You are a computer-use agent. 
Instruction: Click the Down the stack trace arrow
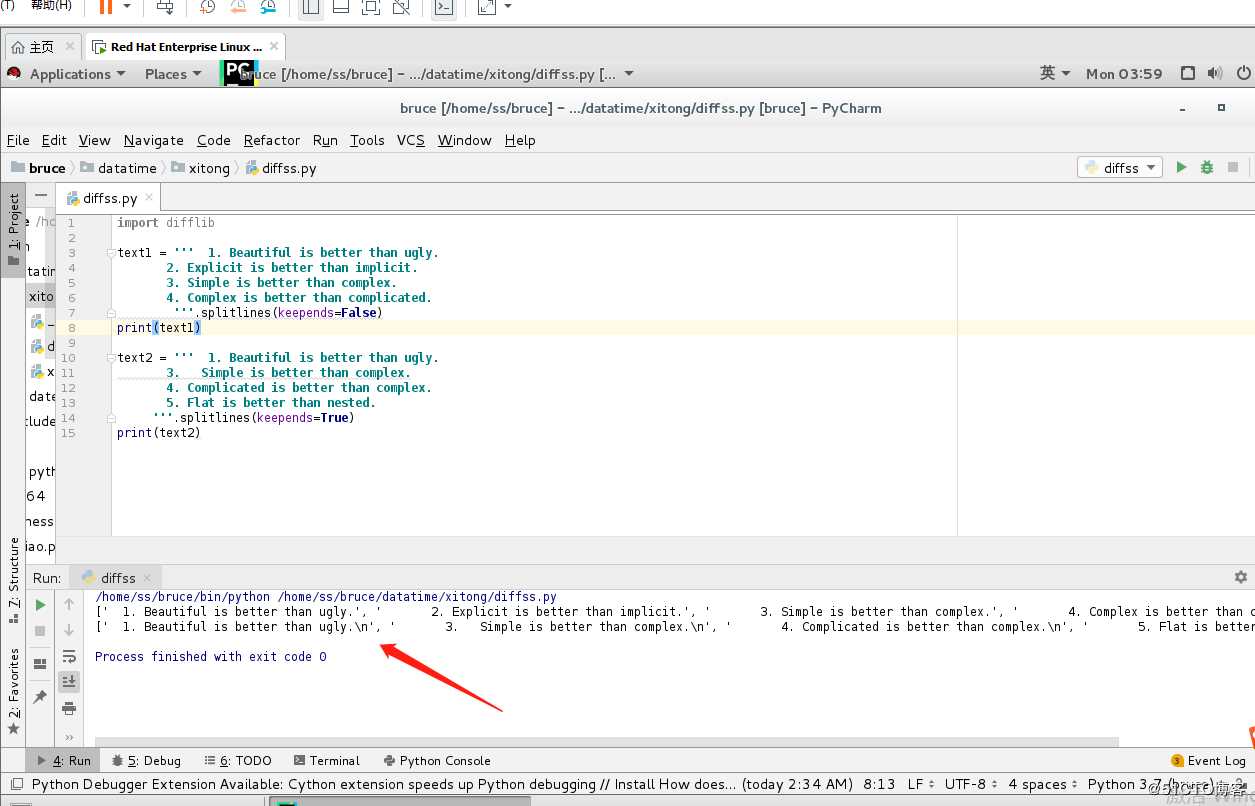69,630
